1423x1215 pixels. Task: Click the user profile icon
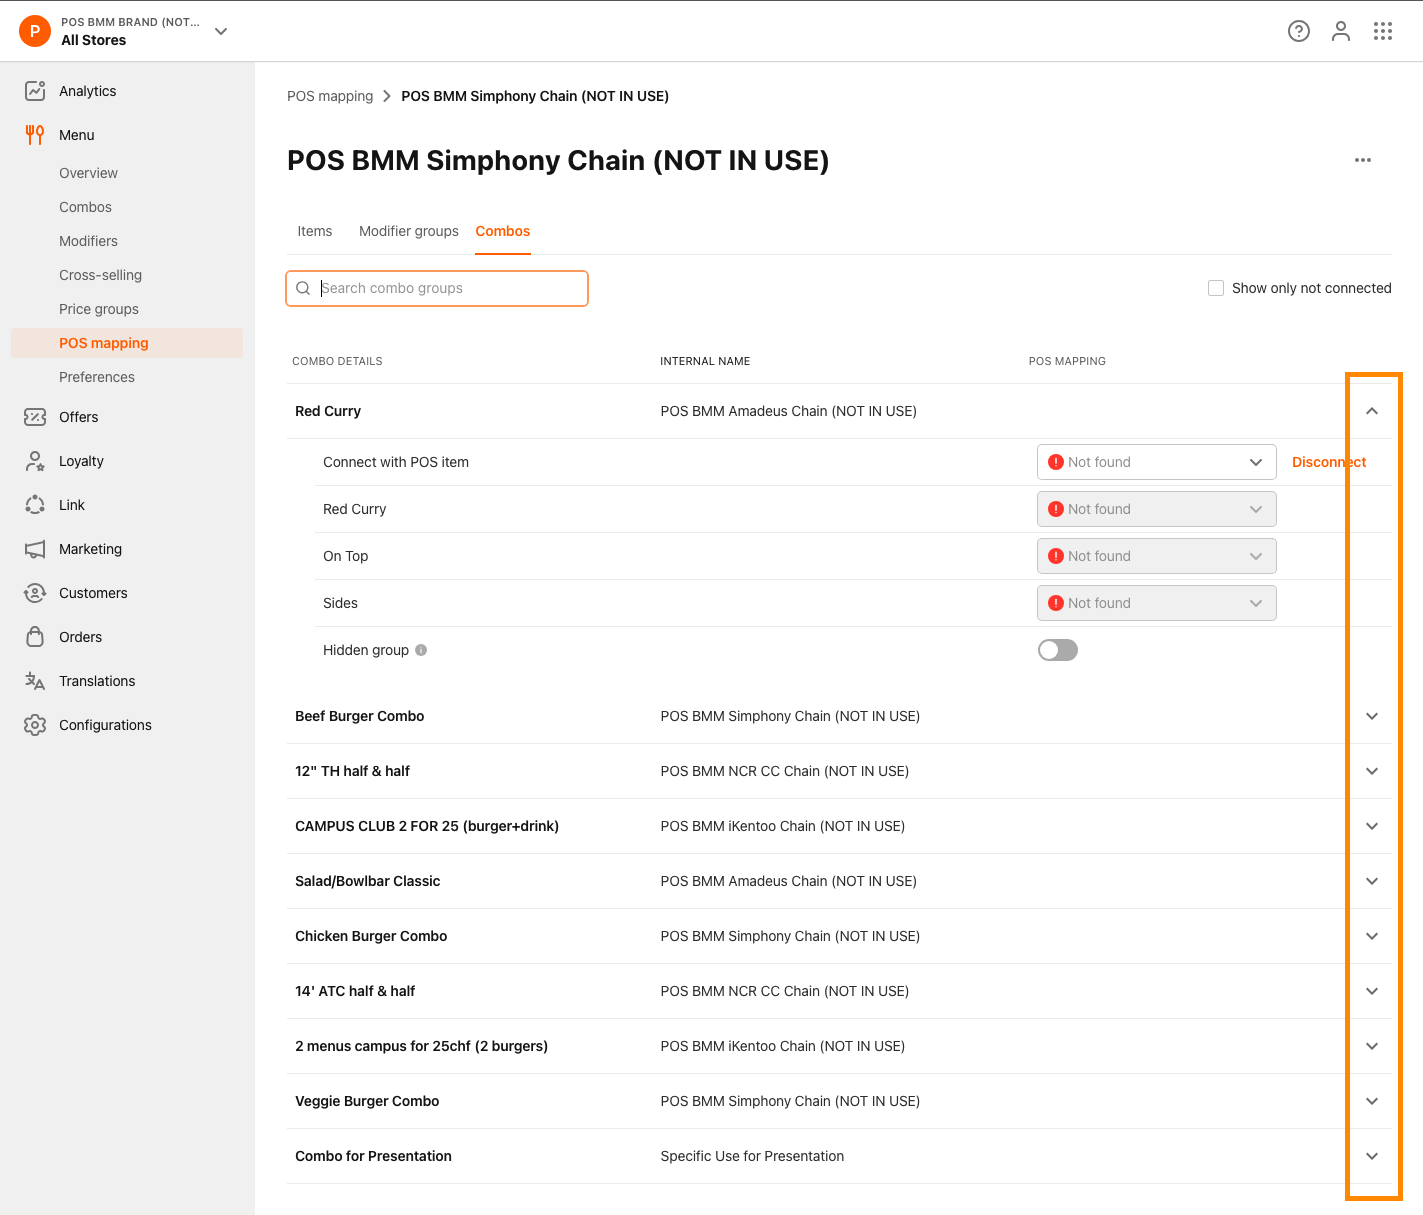1341,31
